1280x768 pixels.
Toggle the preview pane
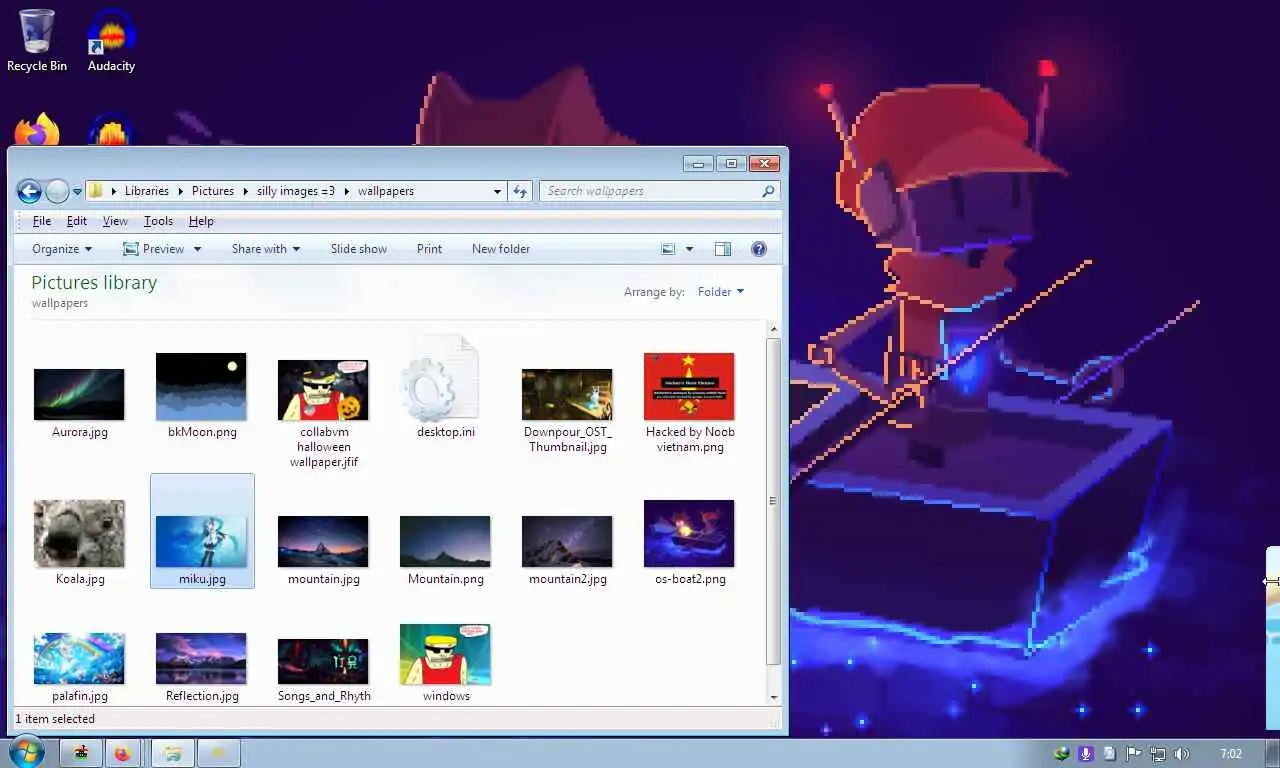click(x=723, y=249)
